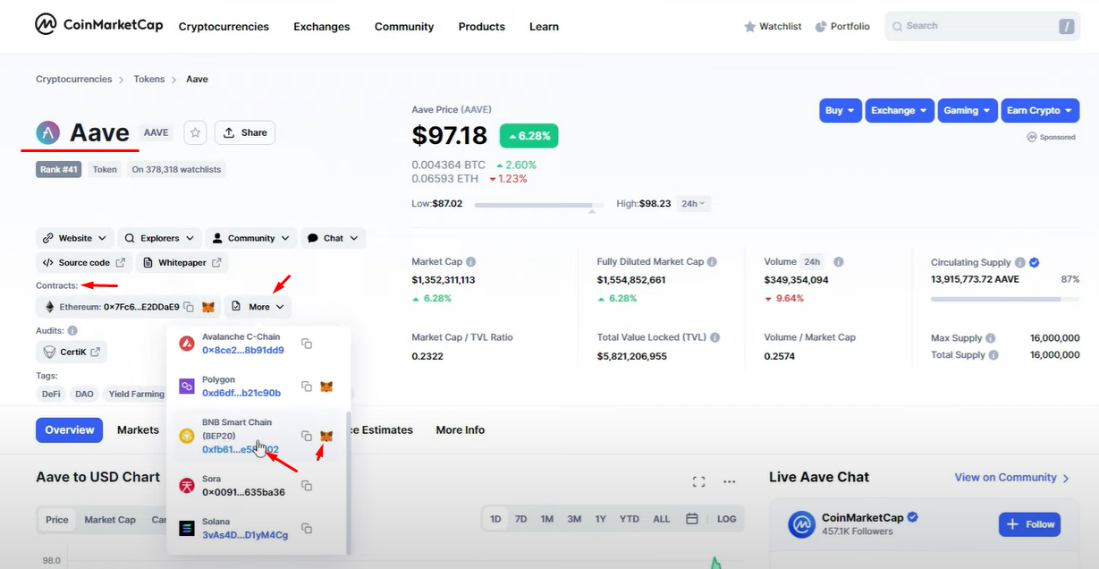Click the BNB Smart Chain logo icon

click(186, 436)
